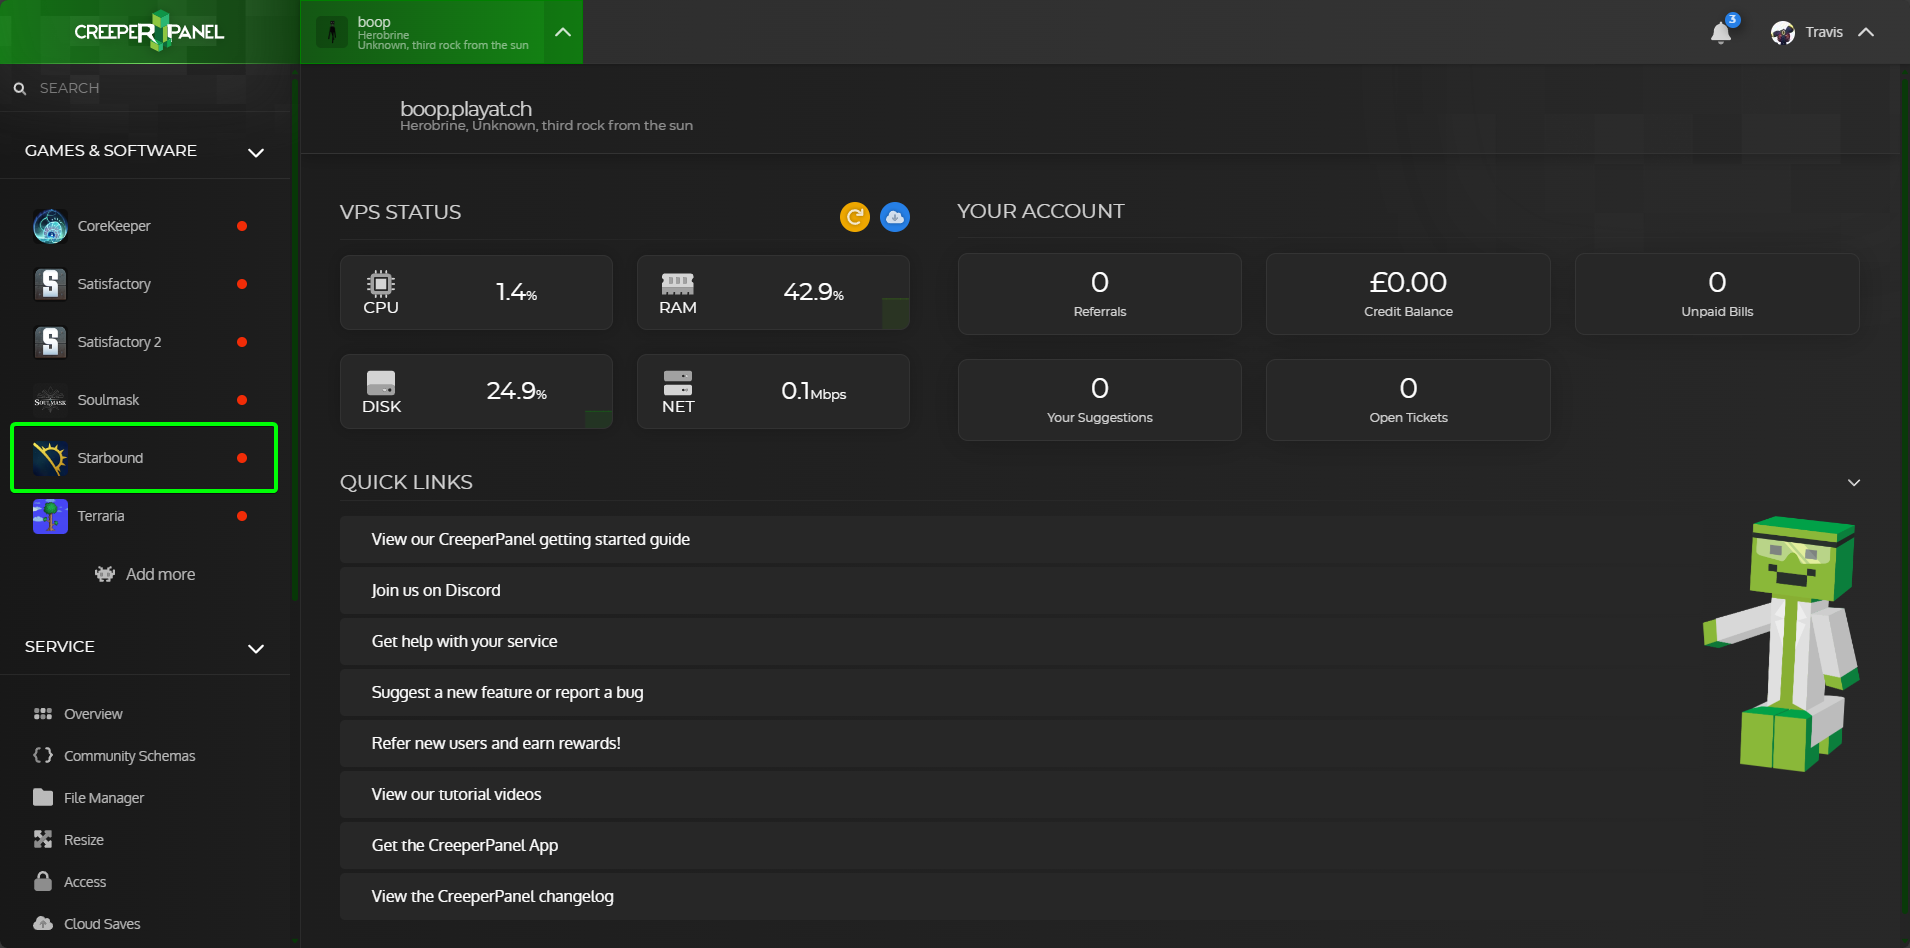Click the File Manager folder icon
This screenshot has height=948, width=1910.
click(x=43, y=797)
